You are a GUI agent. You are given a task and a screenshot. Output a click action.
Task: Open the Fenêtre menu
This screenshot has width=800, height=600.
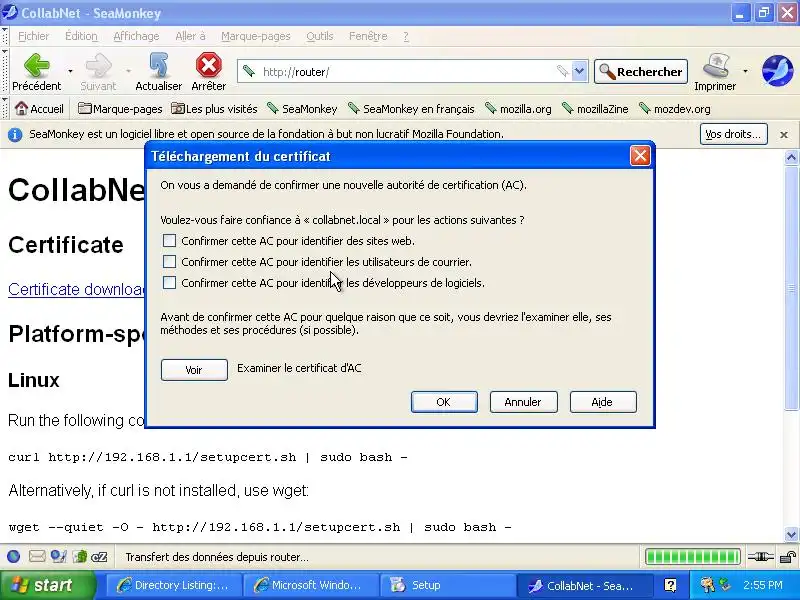[368, 36]
